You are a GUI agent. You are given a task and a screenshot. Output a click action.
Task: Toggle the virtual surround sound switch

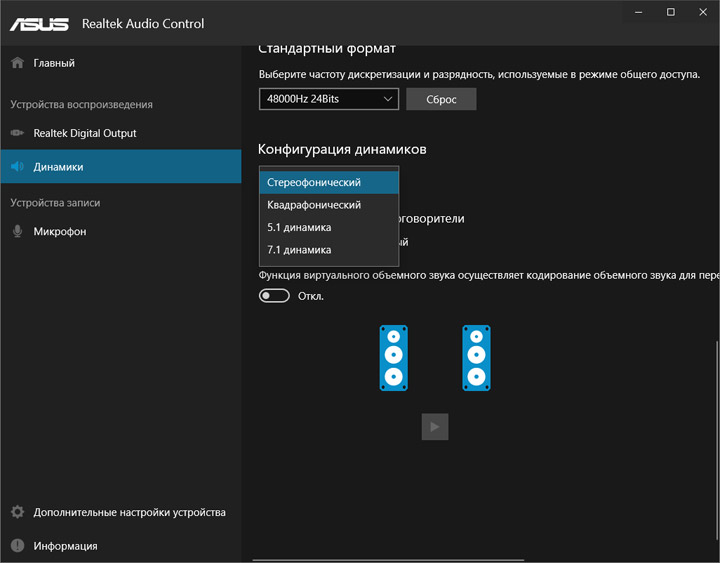[x=274, y=296]
